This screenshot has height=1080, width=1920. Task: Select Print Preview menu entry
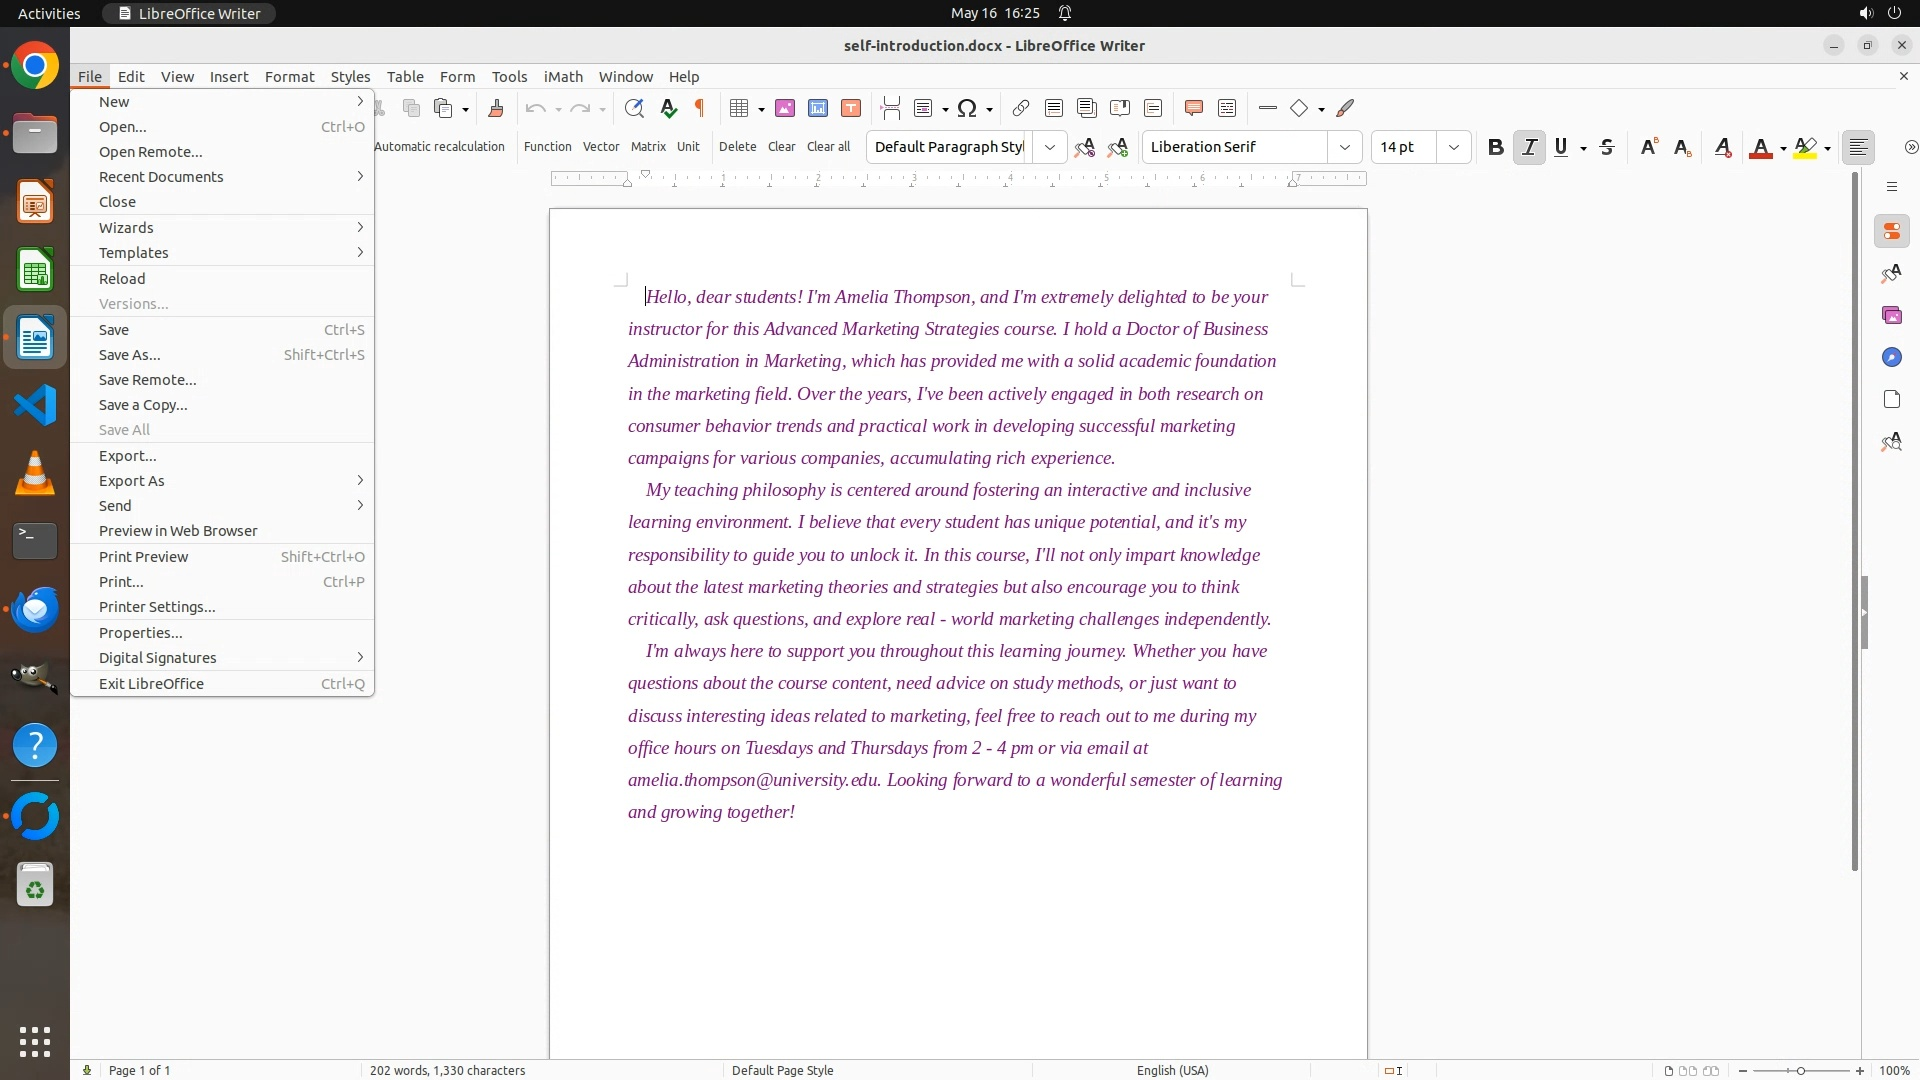pos(144,557)
